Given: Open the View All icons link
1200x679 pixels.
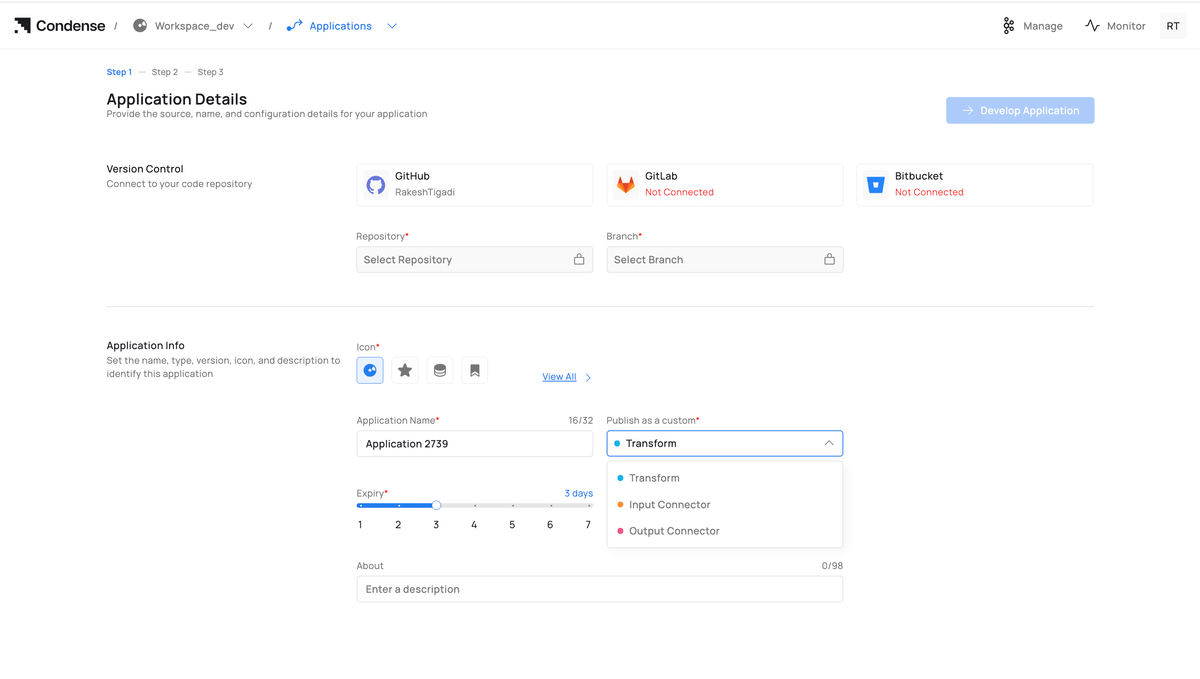Looking at the screenshot, I should click(x=559, y=377).
